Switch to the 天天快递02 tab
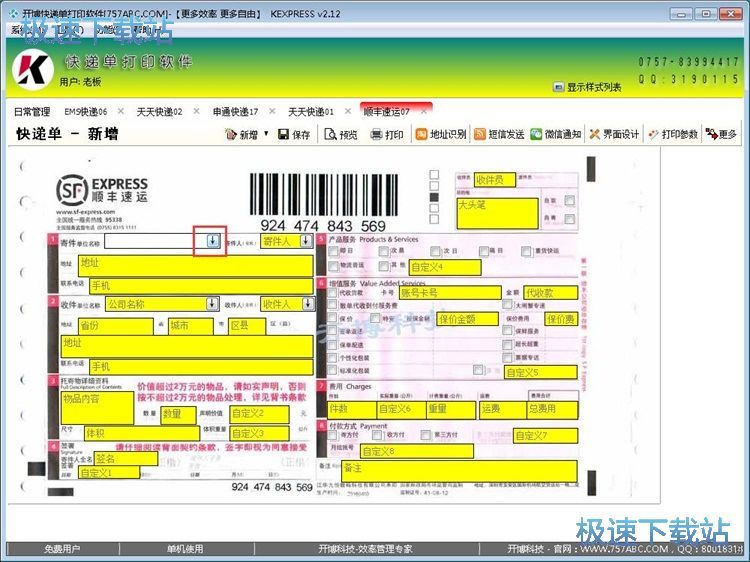The width and height of the screenshot is (750, 562). pyautogui.click(x=159, y=111)
